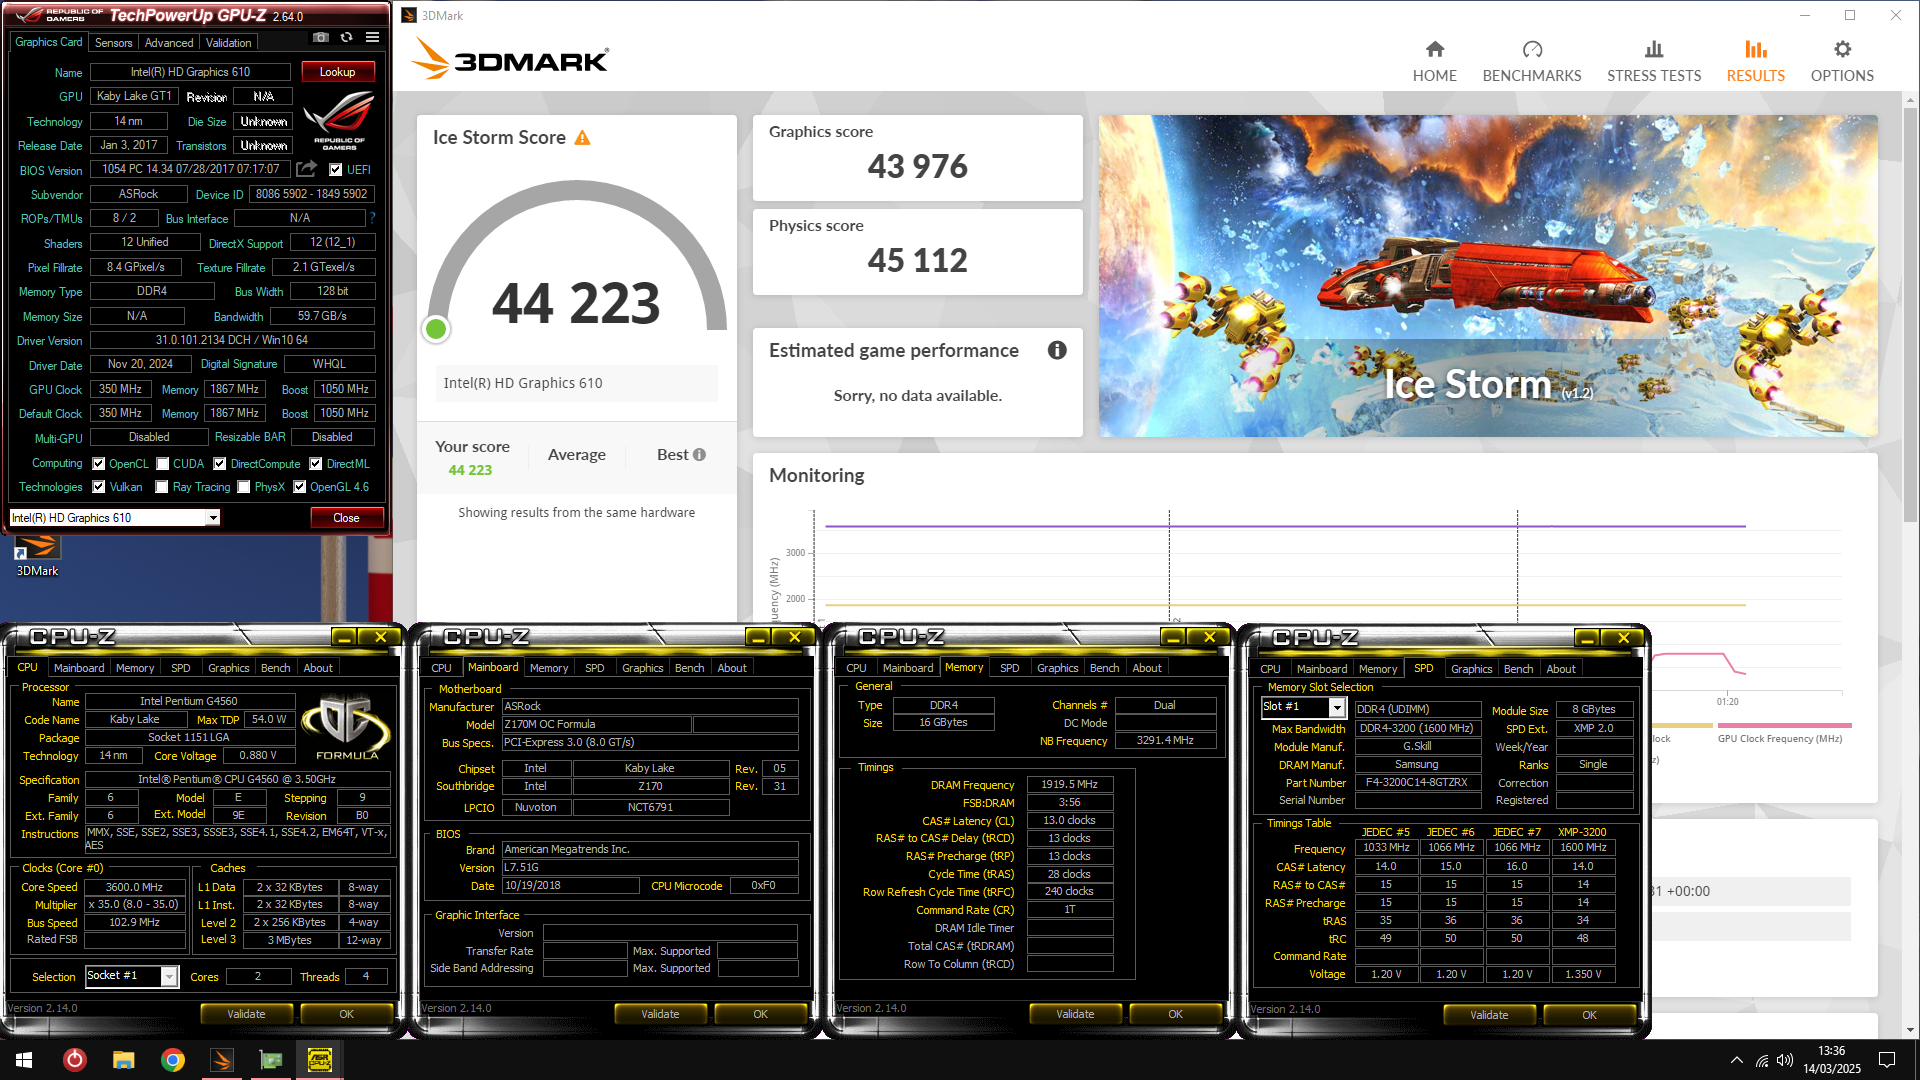The image size is (1920, 1080).
Task: Click the Bus Interface question mark in GPU-Z
Action: point(372,218)
